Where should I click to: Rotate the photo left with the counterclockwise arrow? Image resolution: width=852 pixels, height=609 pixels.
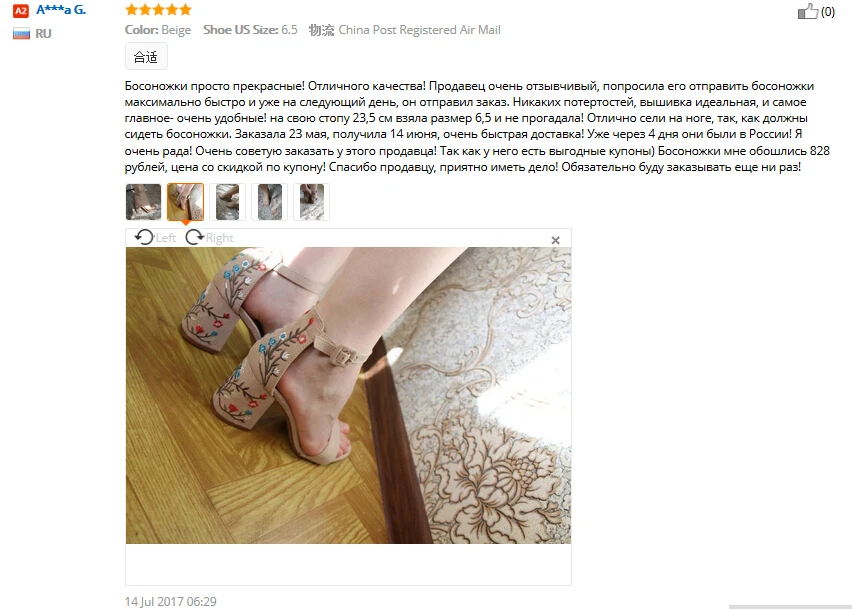click(x=145, y=237)
